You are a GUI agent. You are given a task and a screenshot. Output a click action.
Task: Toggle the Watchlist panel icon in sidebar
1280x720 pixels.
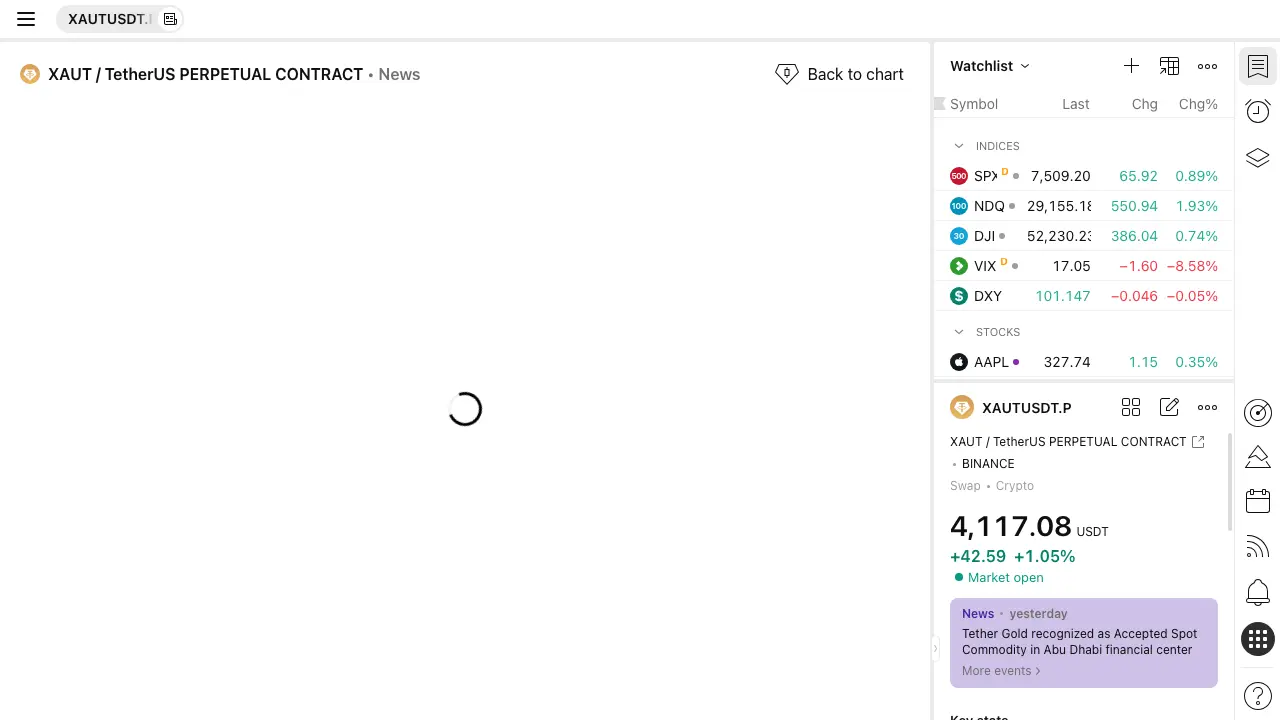point(1258,67)
